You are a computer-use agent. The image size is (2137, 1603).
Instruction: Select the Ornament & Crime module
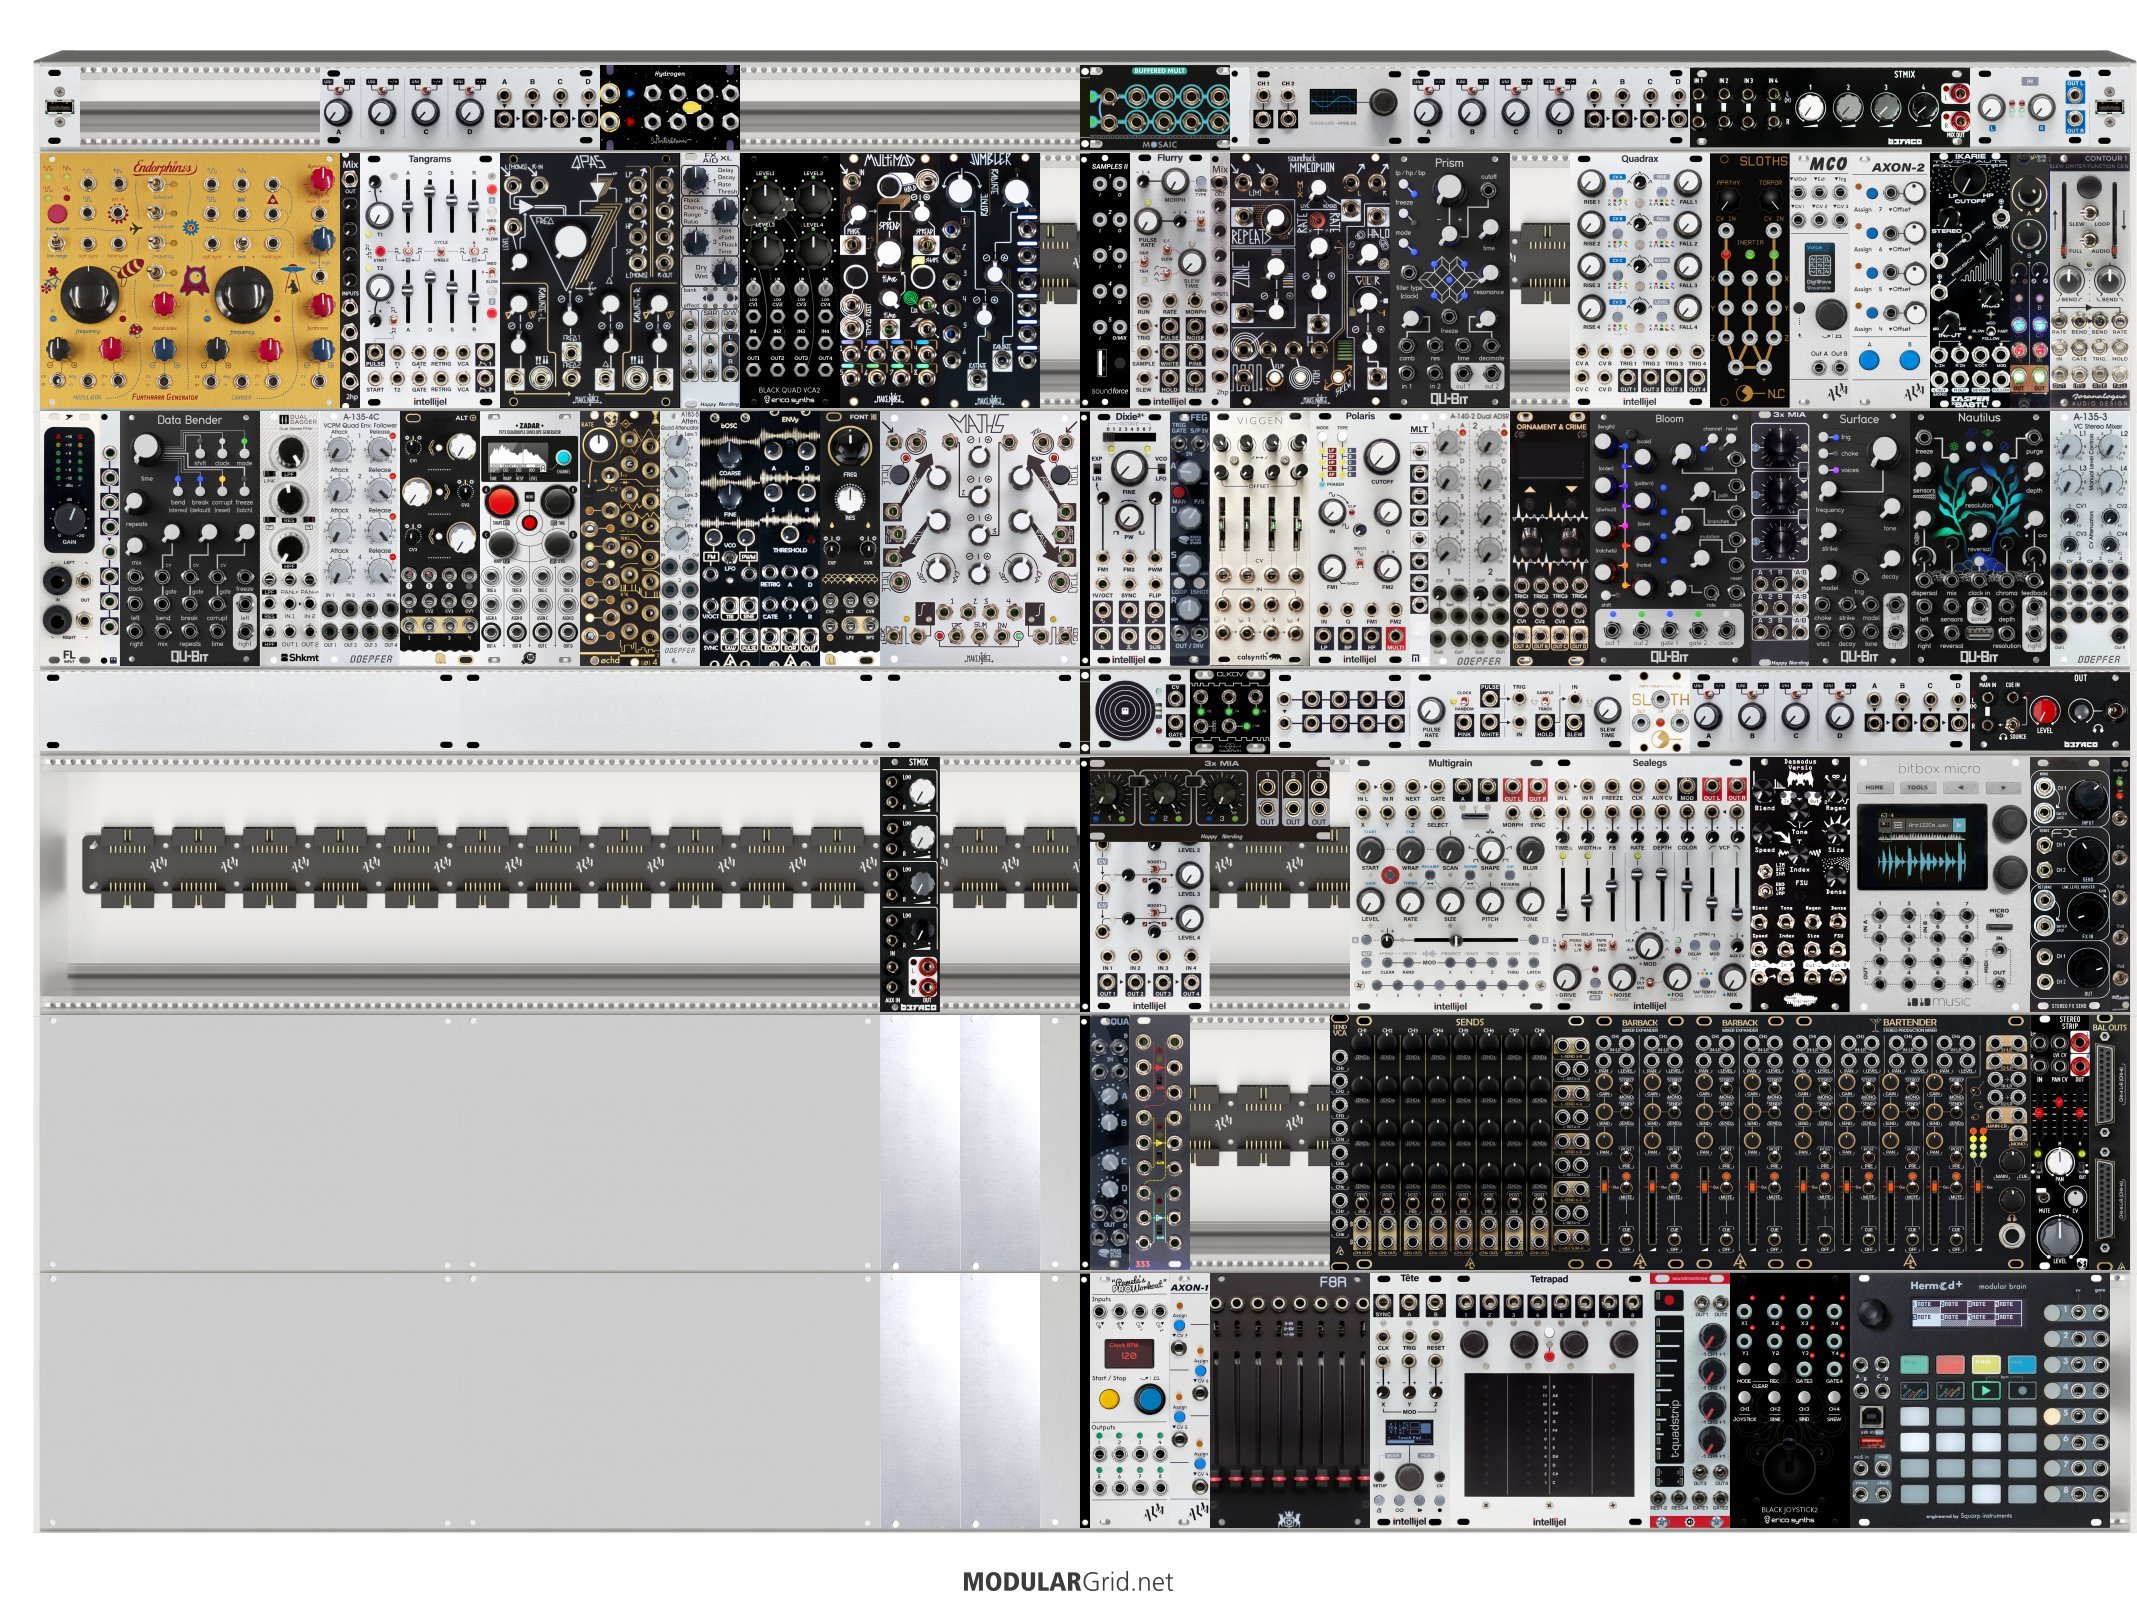(1550, 537)
